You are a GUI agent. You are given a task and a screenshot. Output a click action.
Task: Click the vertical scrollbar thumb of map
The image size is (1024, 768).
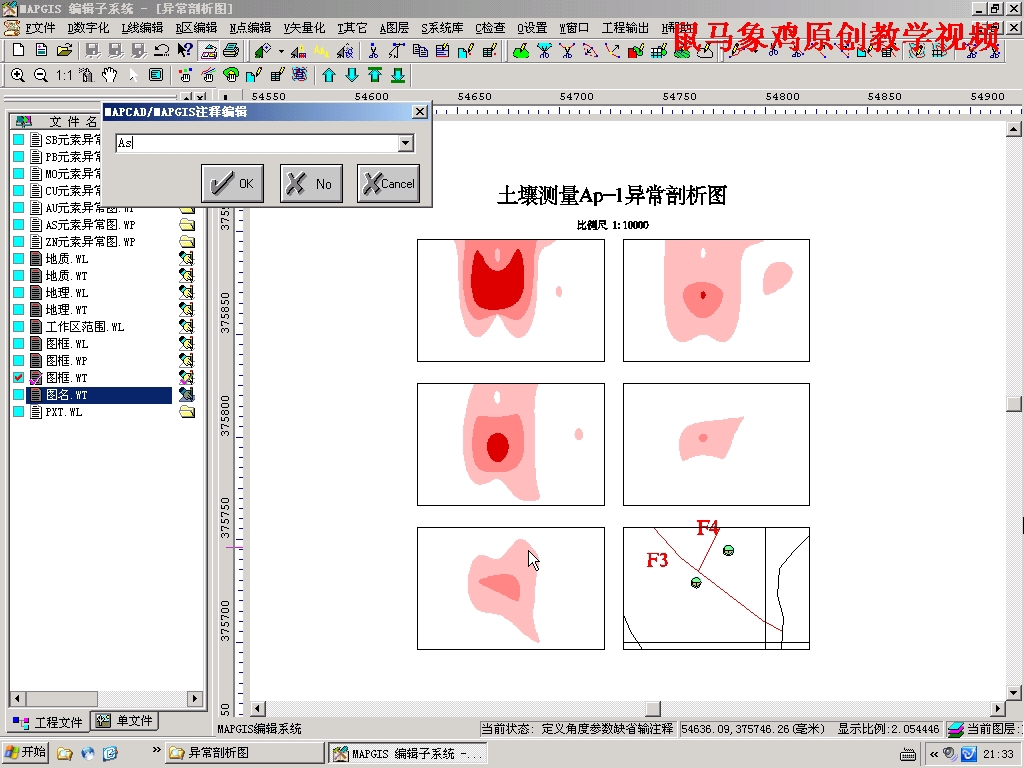(x=1014, y=404)
